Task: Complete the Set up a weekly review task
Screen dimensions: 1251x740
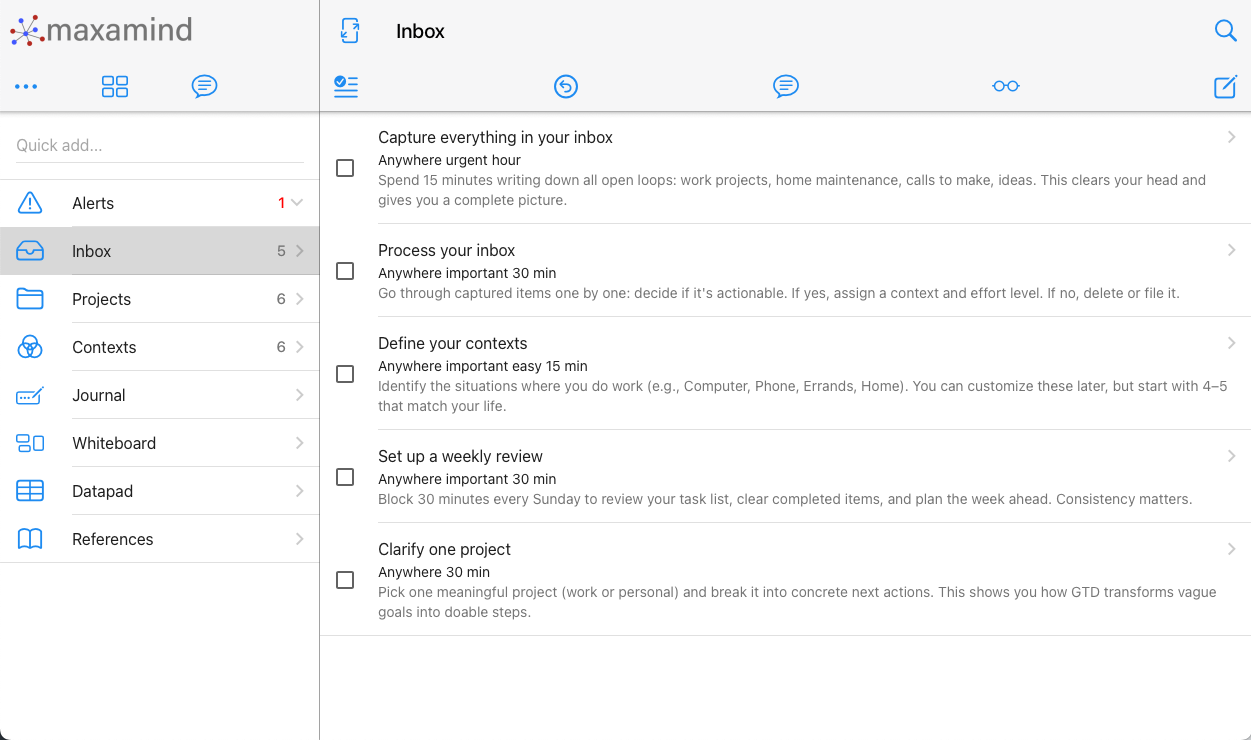Action: pyautogui.click(x=345, y=477)
